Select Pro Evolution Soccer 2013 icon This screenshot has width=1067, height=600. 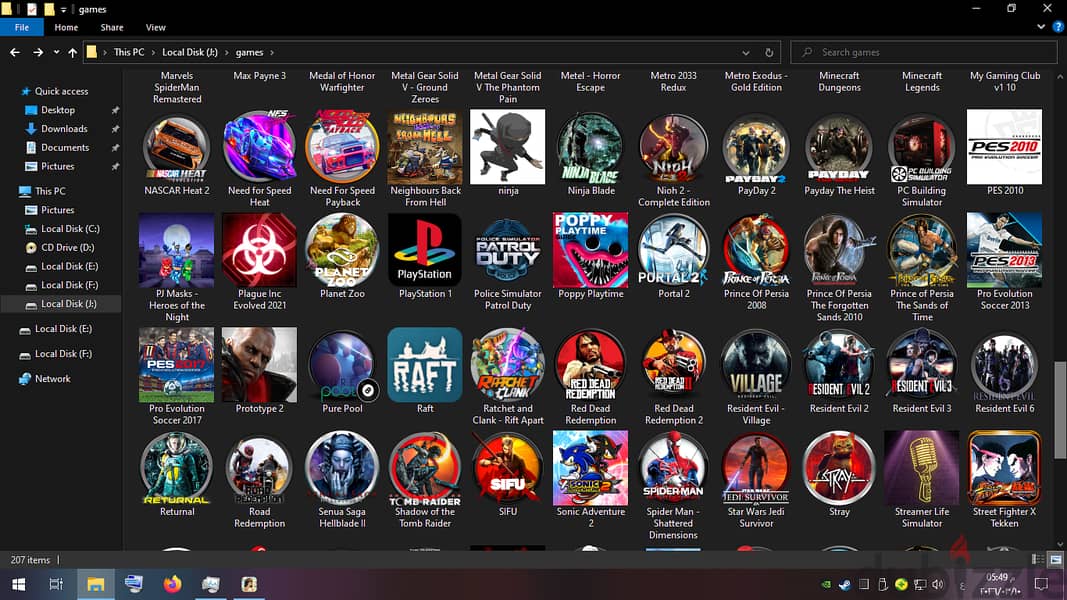coord(1004,250)
